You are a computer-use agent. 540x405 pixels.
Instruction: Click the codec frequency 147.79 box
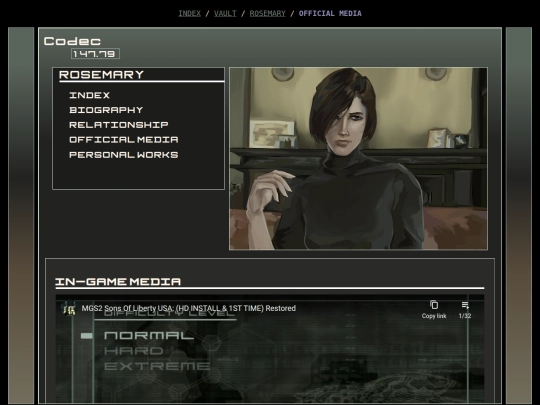tap(95, 54)
